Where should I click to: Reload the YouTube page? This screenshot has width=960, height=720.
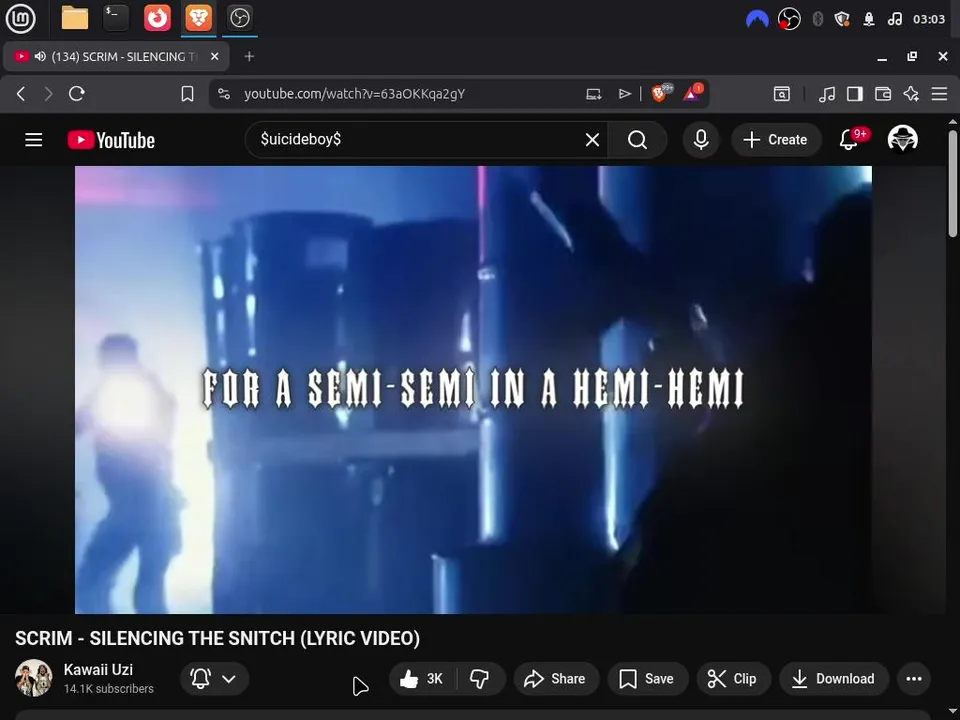(x=77, y=94)
